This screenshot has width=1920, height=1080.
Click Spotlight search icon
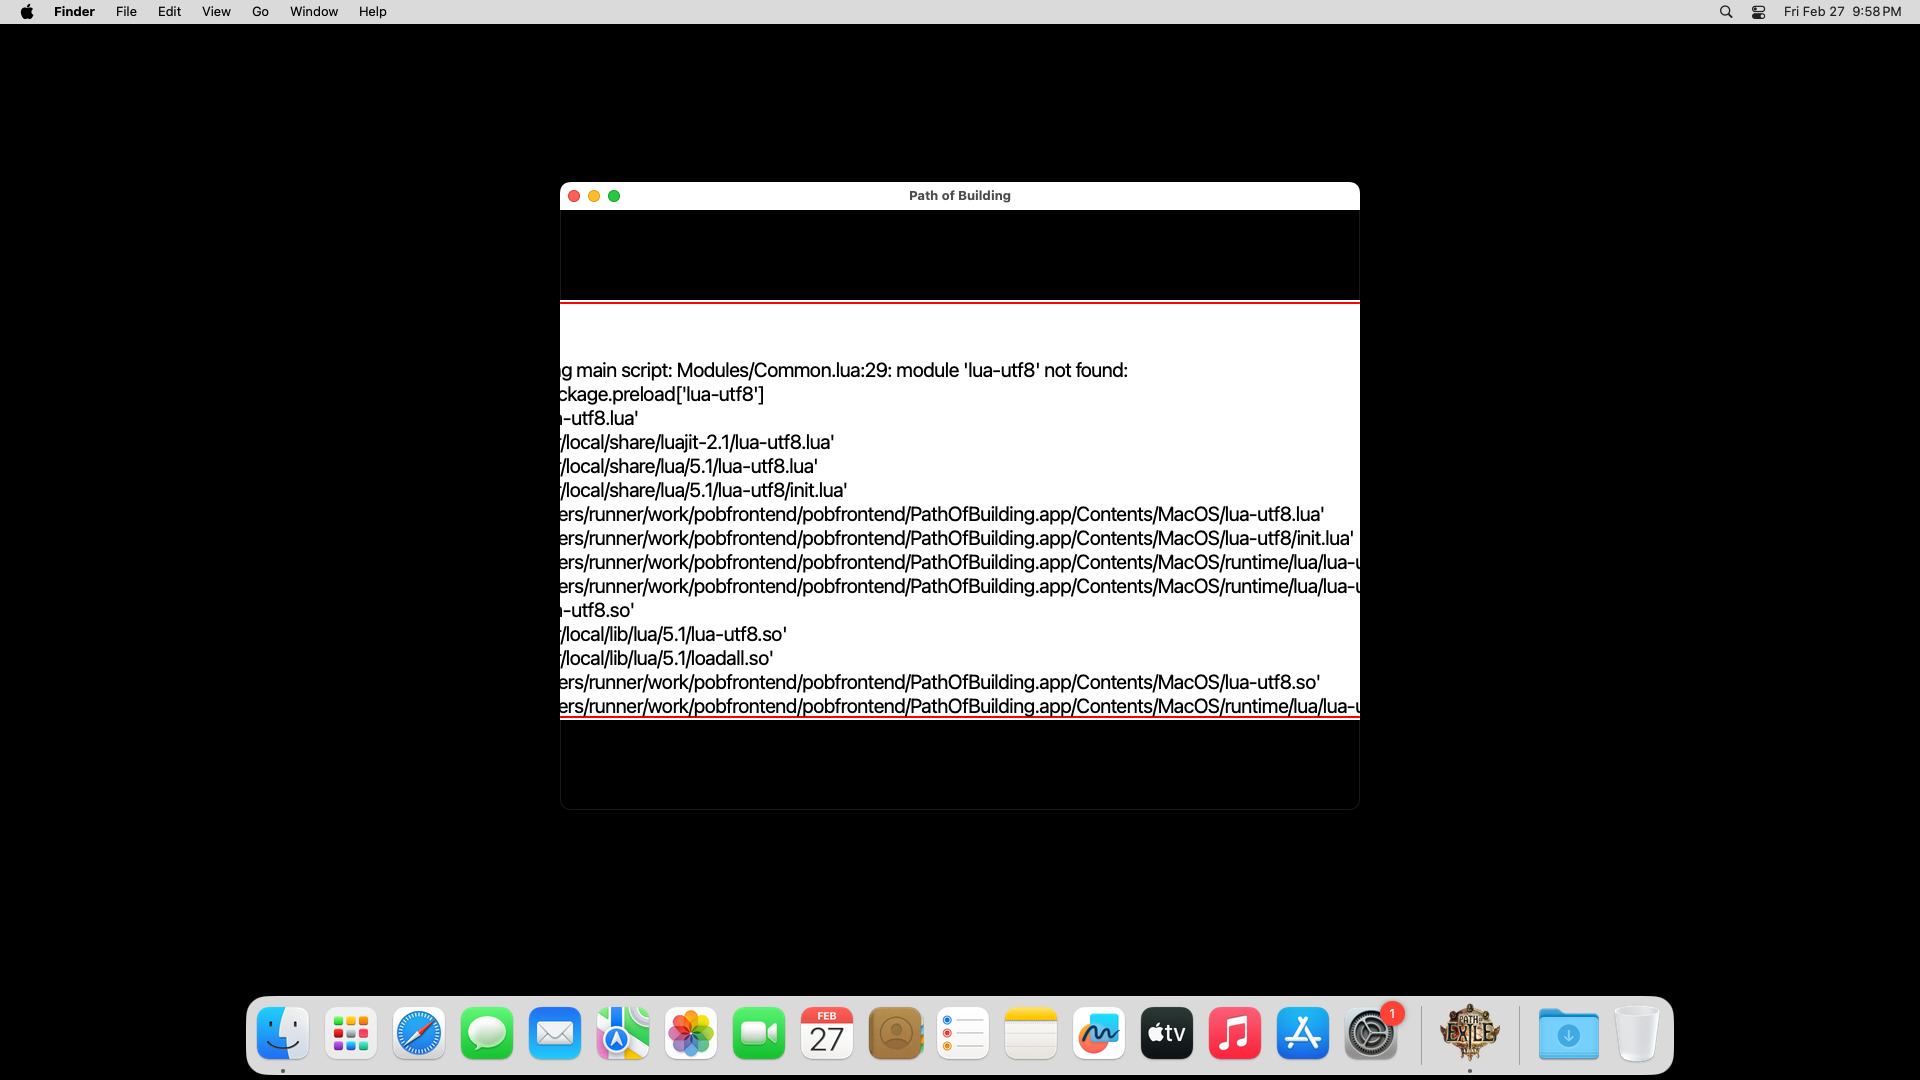(x=1726, y=12)
